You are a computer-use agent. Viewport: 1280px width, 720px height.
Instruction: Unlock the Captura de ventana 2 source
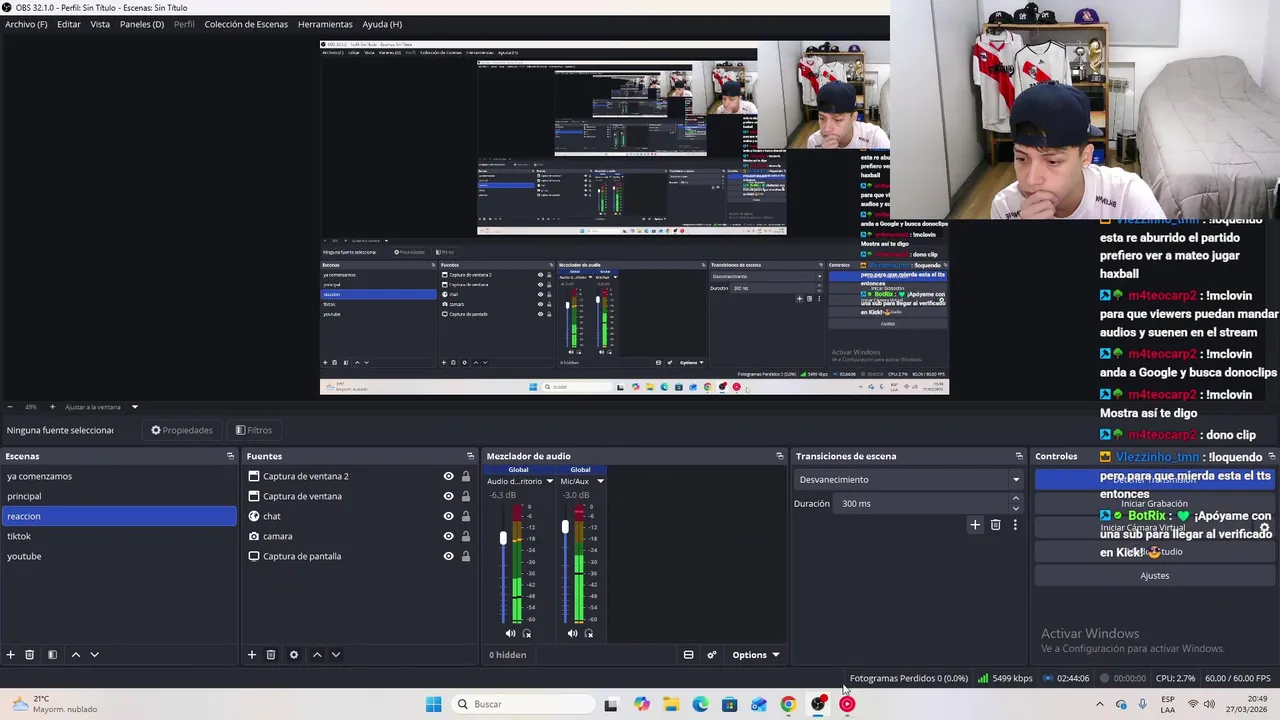(x=466, y=476)
